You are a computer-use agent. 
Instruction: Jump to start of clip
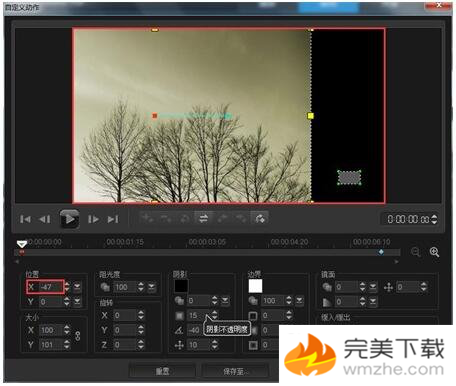pyautogui.click(x=25, y=219)
